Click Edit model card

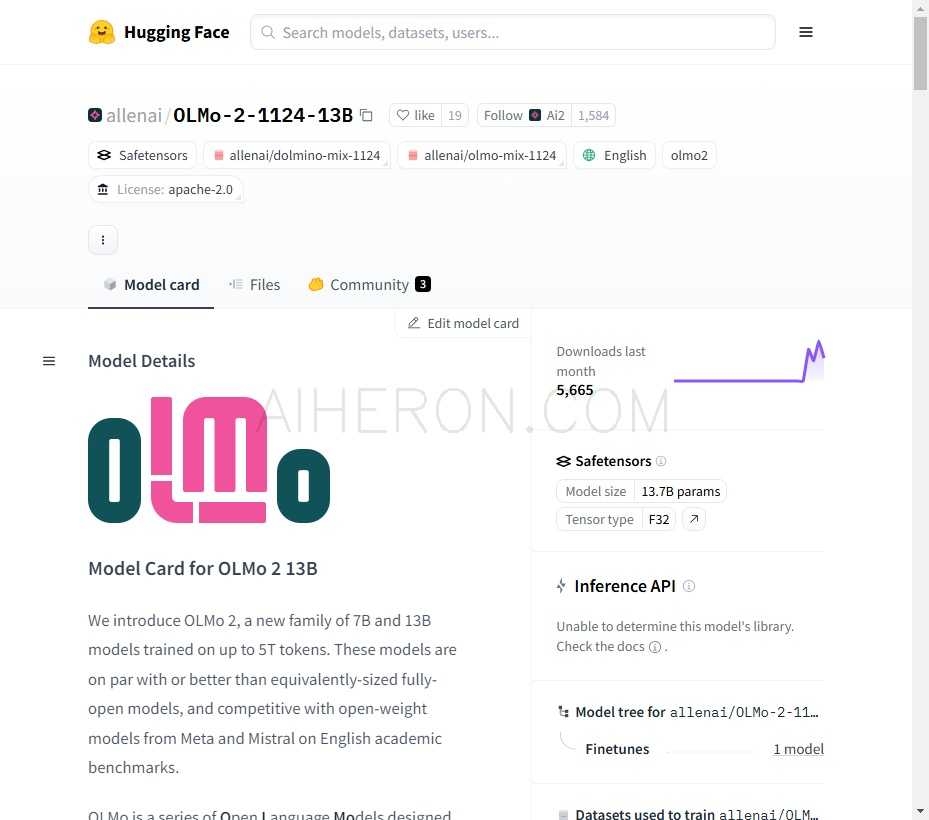pos(463,323)
